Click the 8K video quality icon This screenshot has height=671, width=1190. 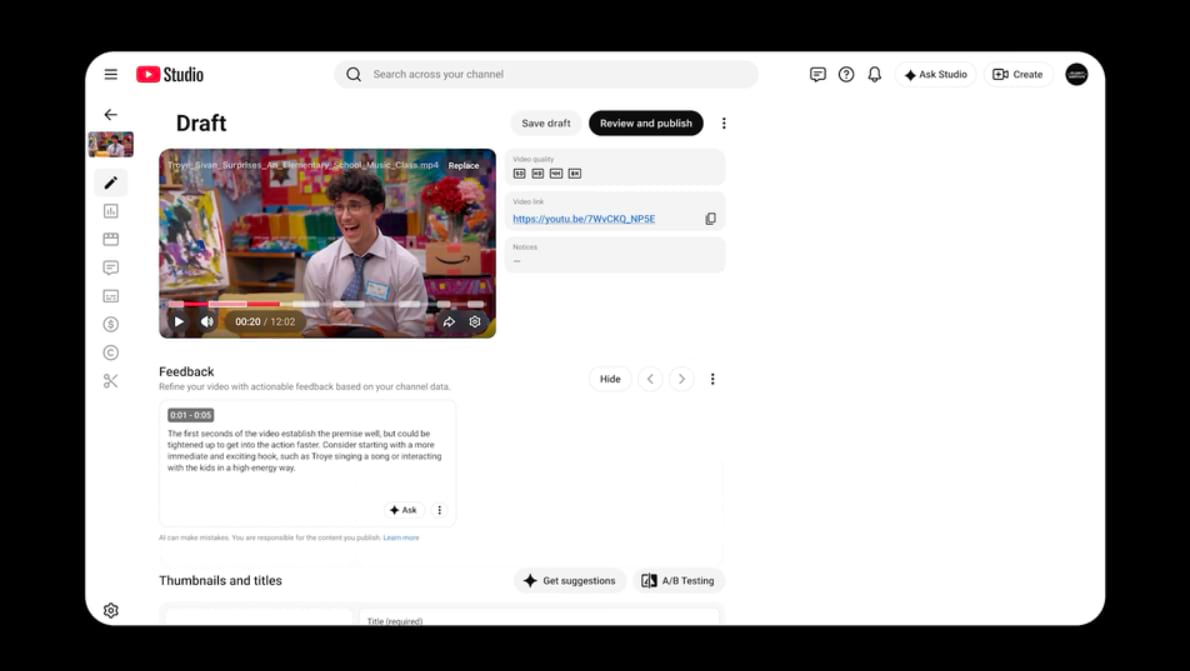[575, 174]
